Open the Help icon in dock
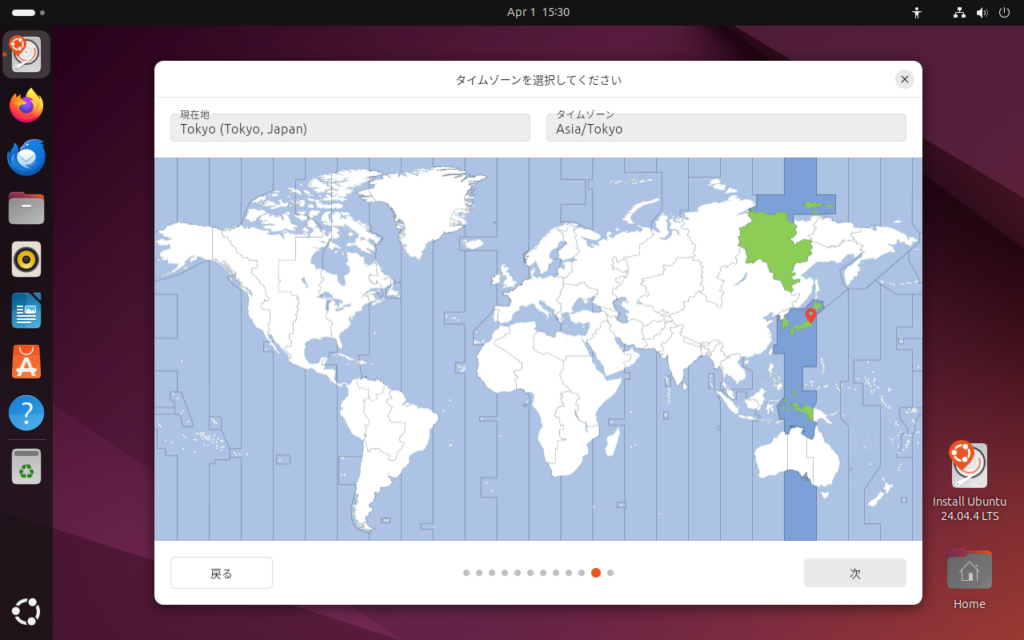Screen dimensions: 1024x640 [x=27, y=412]
